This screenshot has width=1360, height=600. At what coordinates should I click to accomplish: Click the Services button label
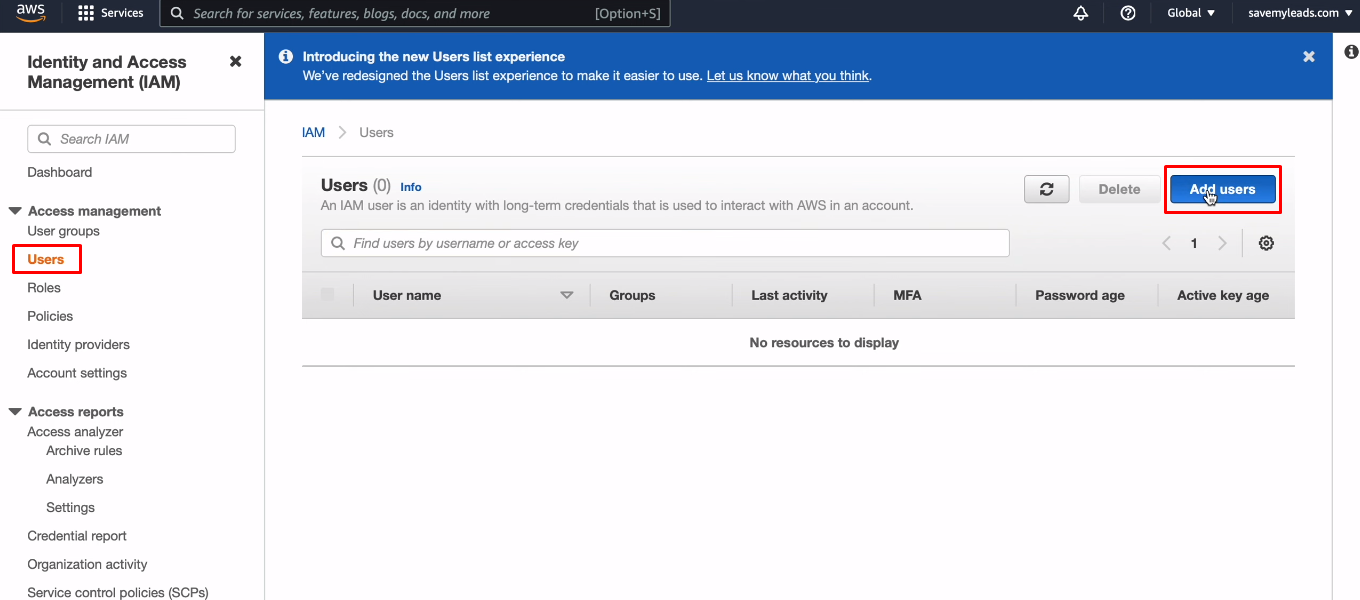point(122,13)
